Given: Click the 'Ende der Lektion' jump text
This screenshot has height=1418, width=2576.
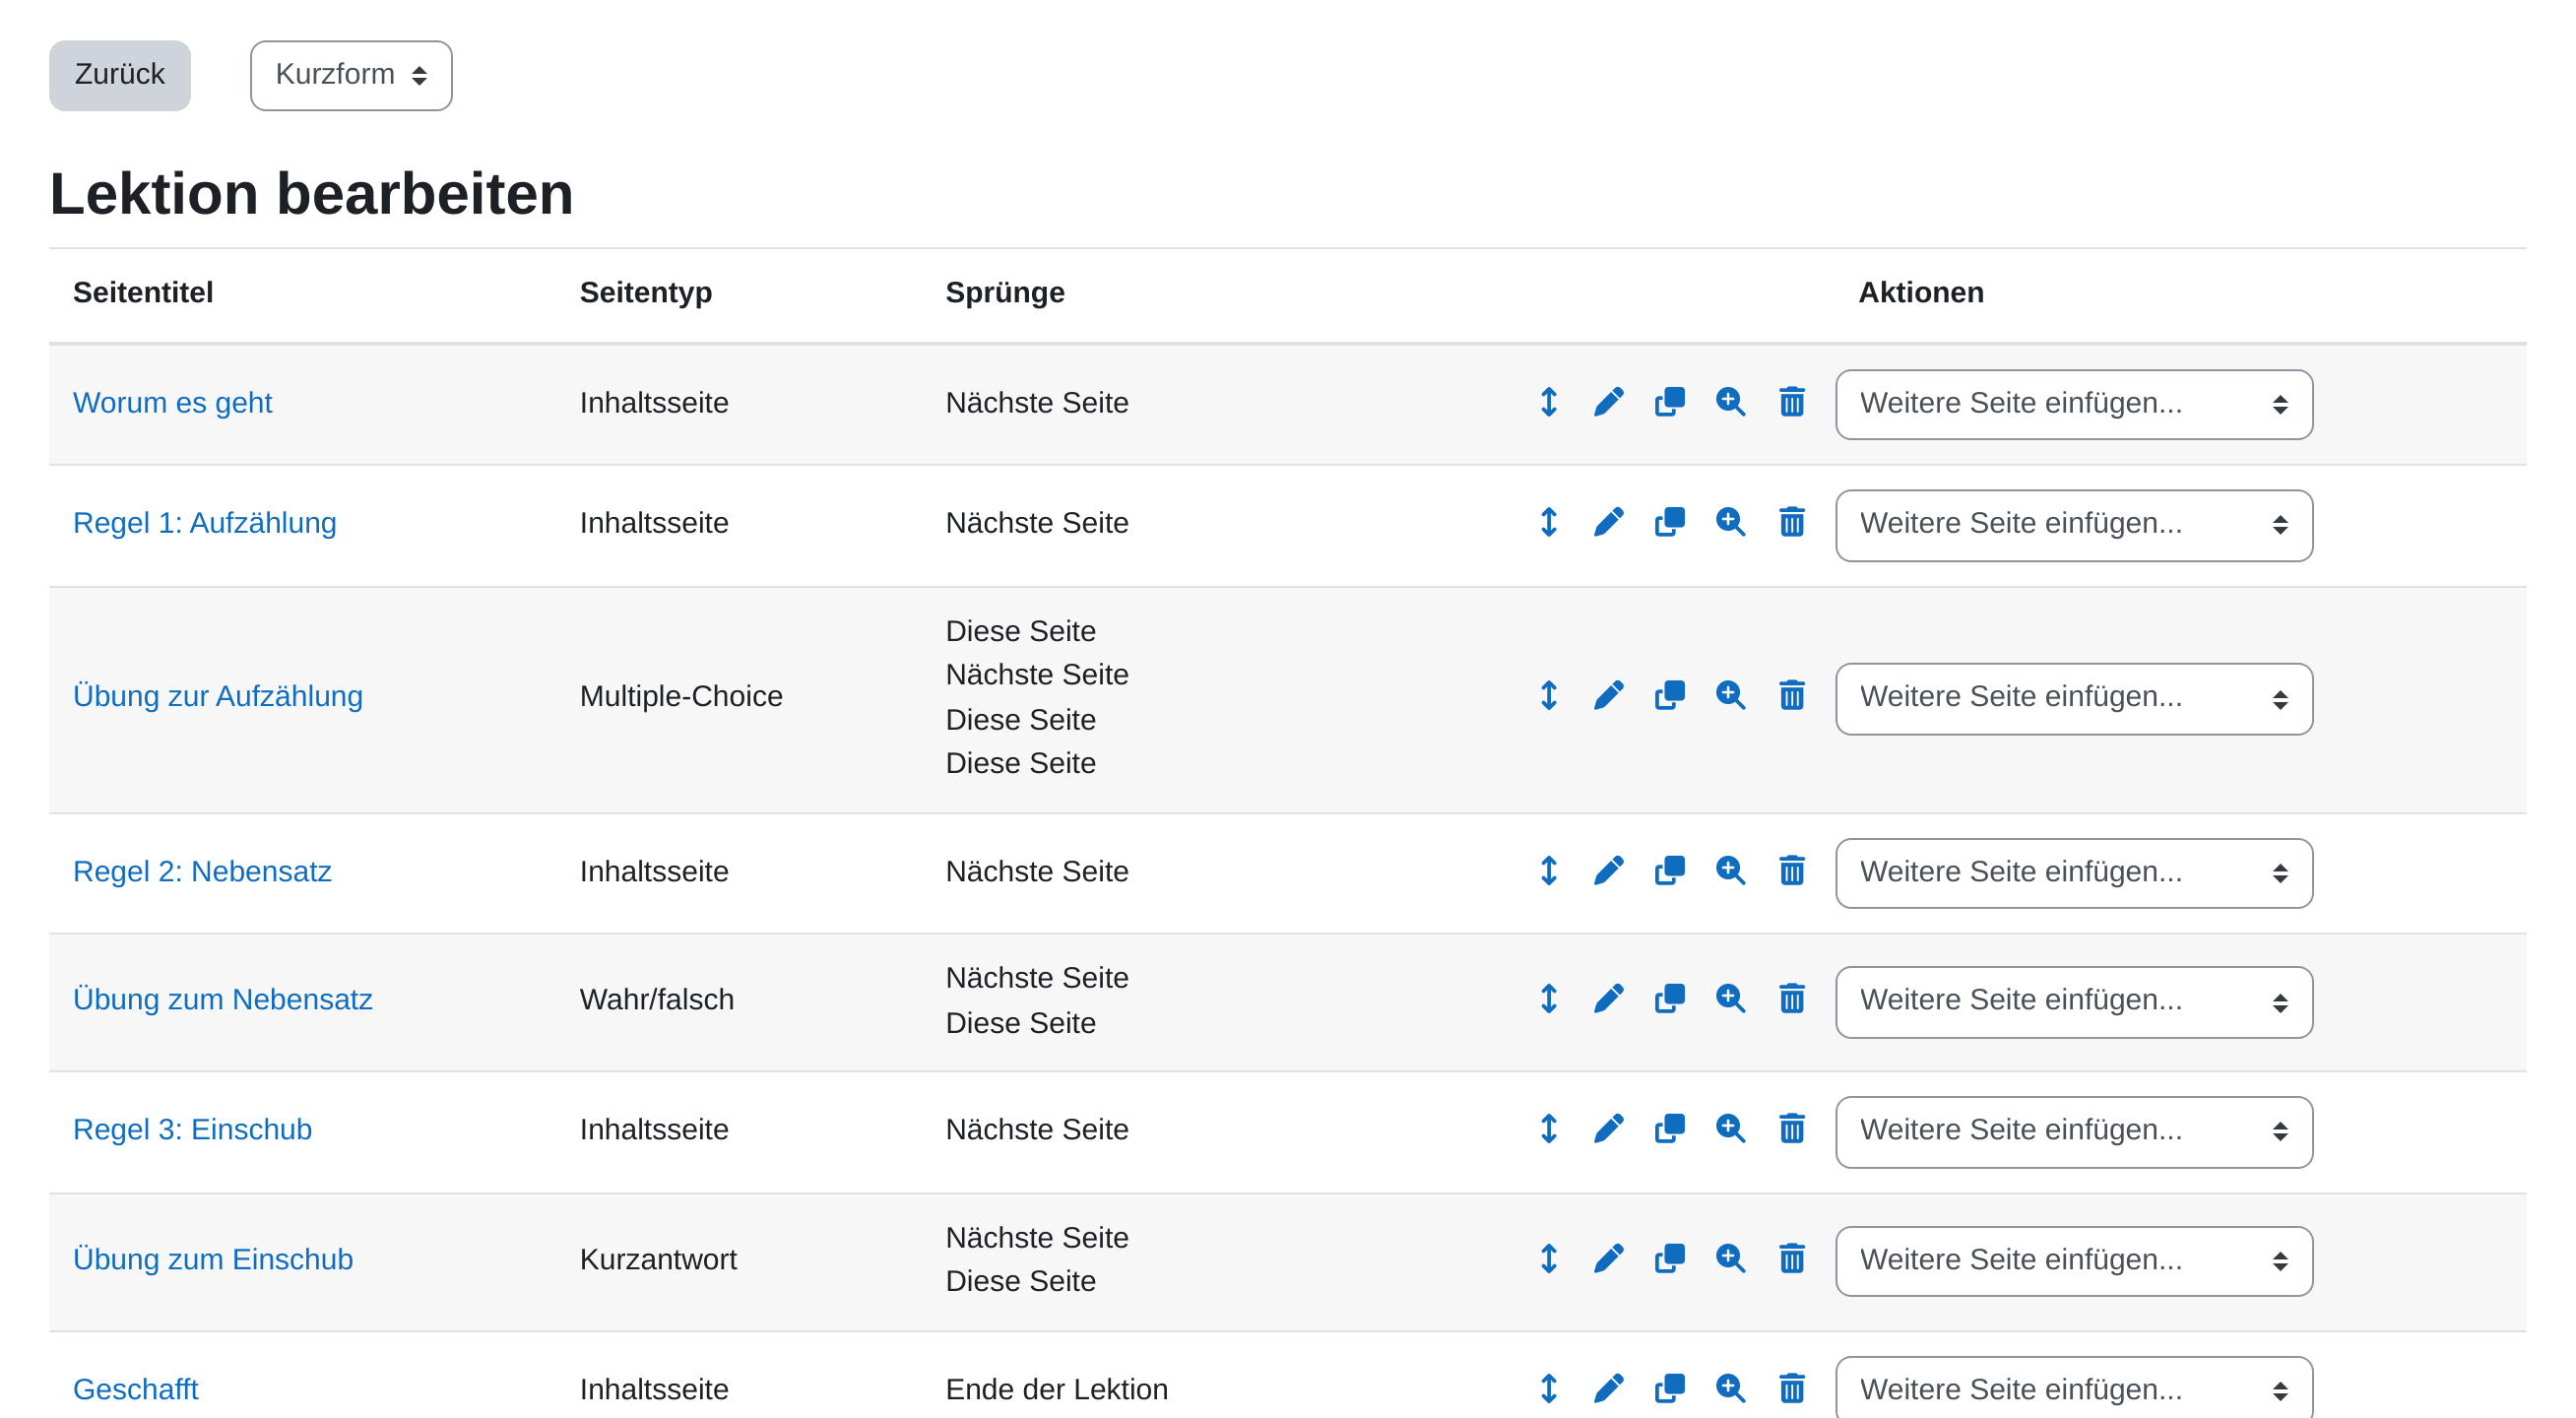Looking at the screenshot, I should pyautogui.click(x=1056, y=1389).
